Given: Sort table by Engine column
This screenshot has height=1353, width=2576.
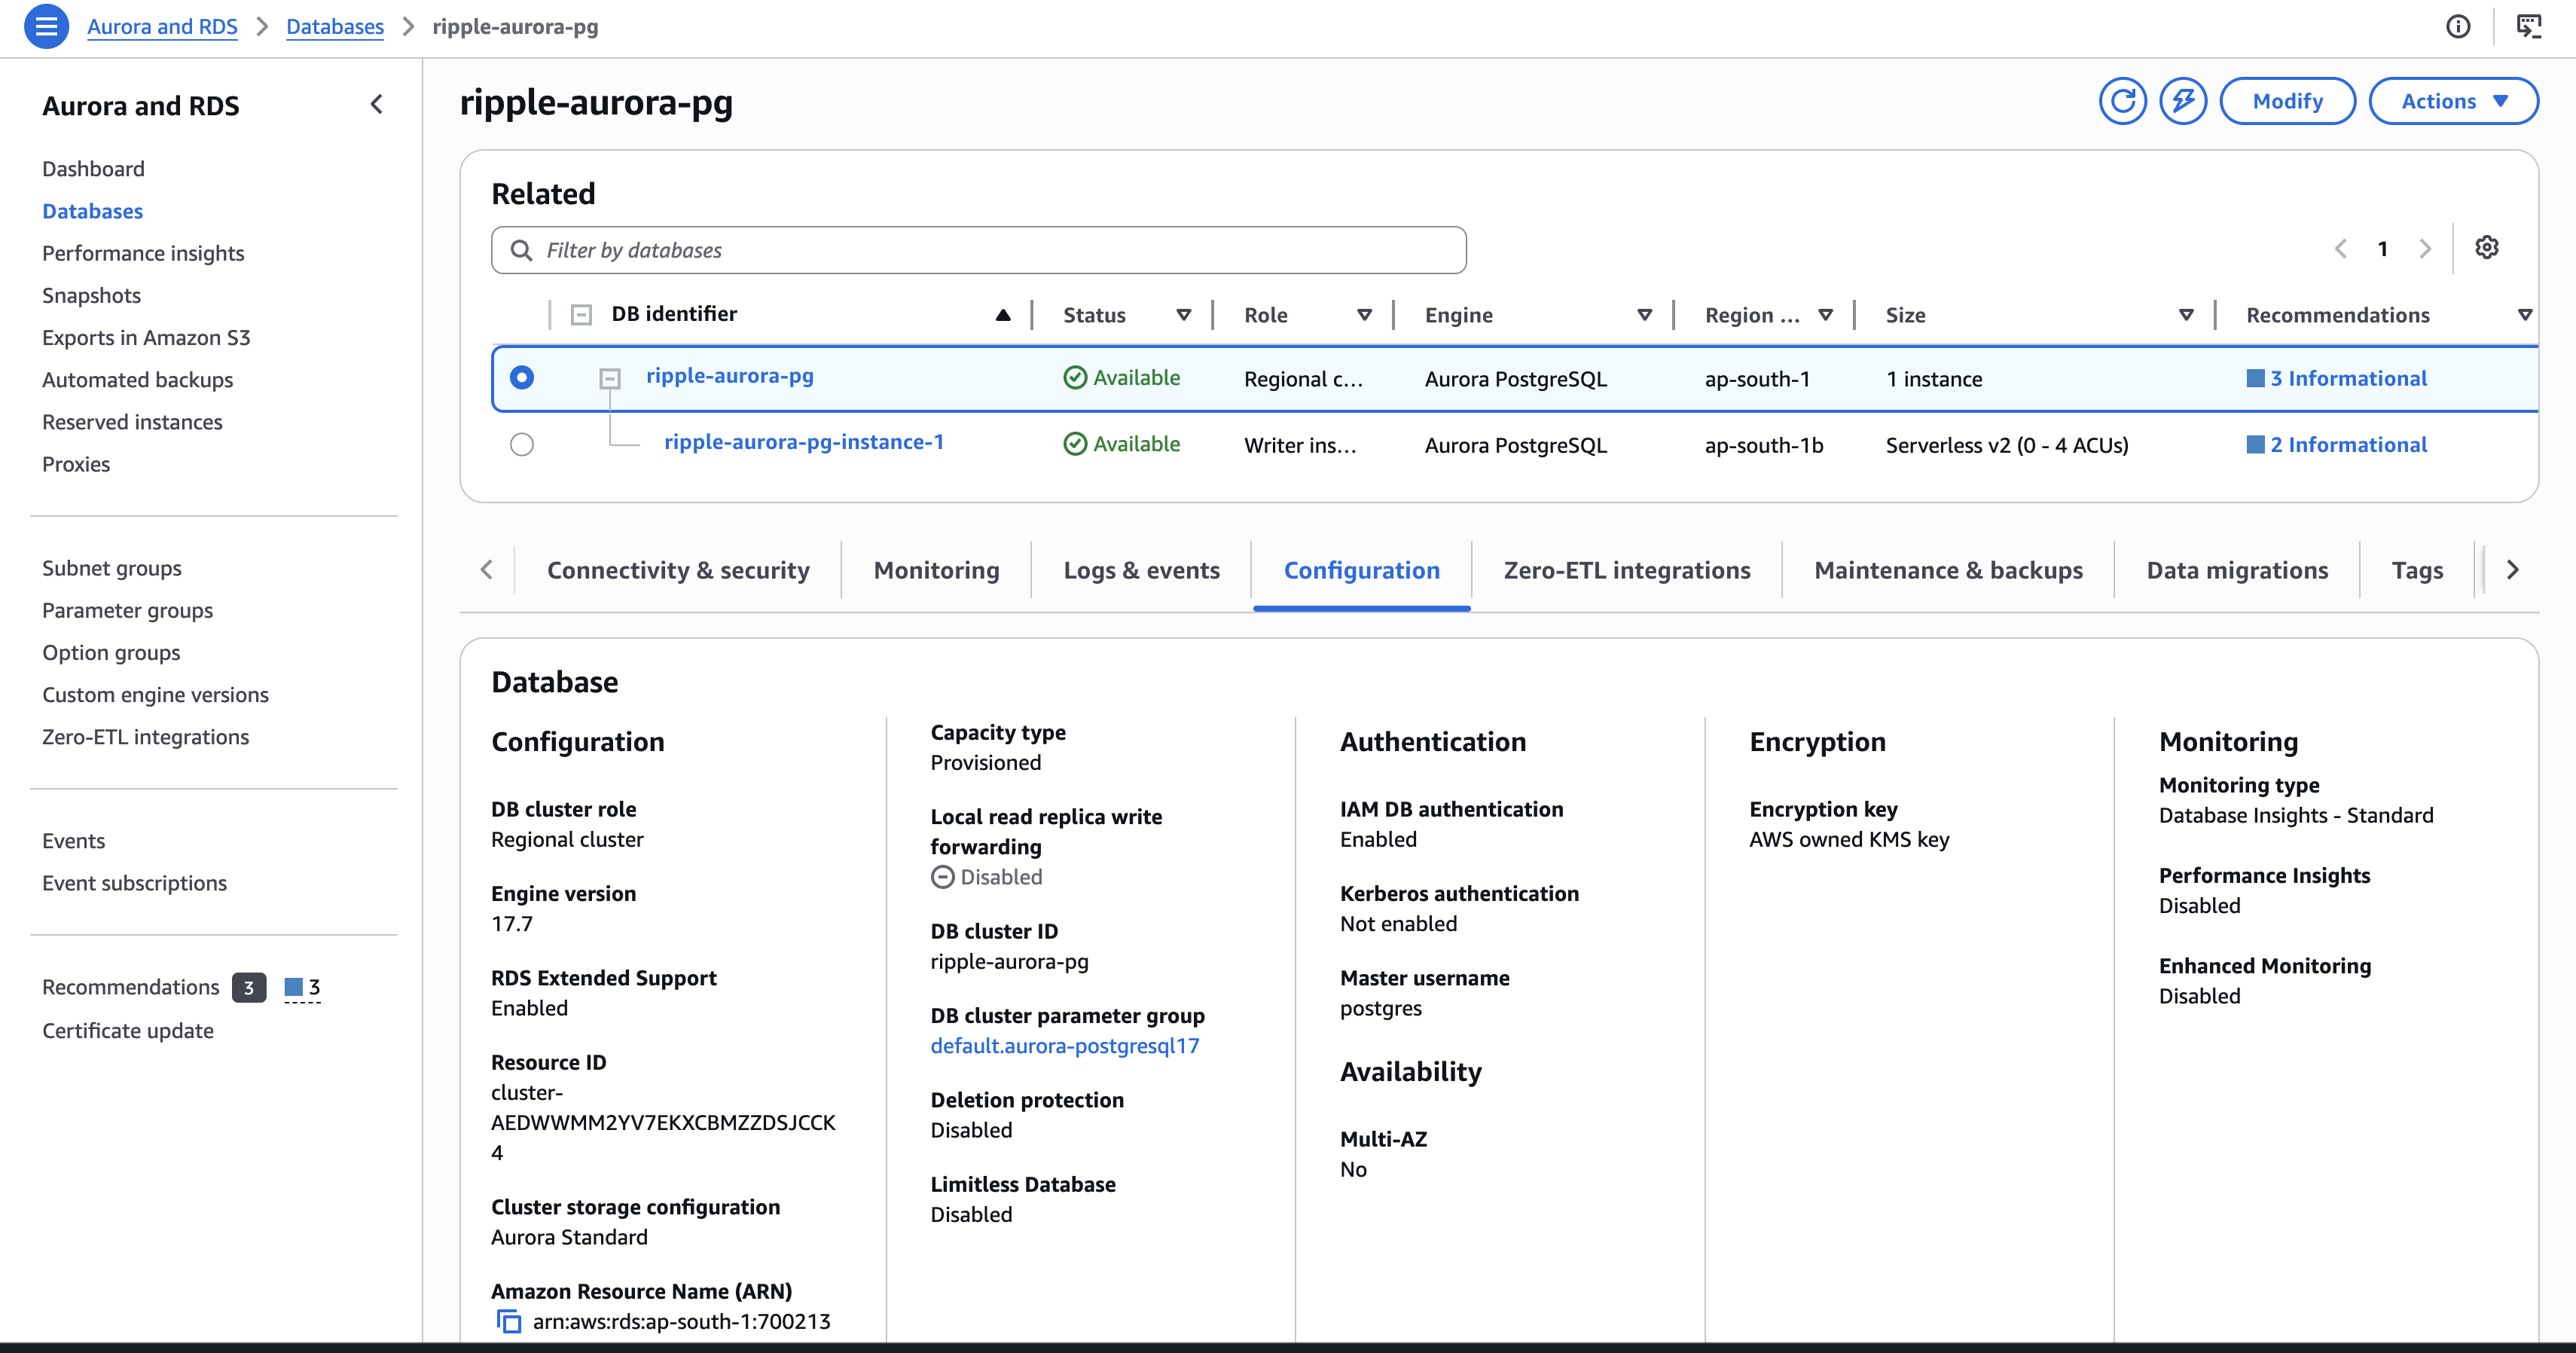Looking at the screenshot, I should pos(1644,315).
